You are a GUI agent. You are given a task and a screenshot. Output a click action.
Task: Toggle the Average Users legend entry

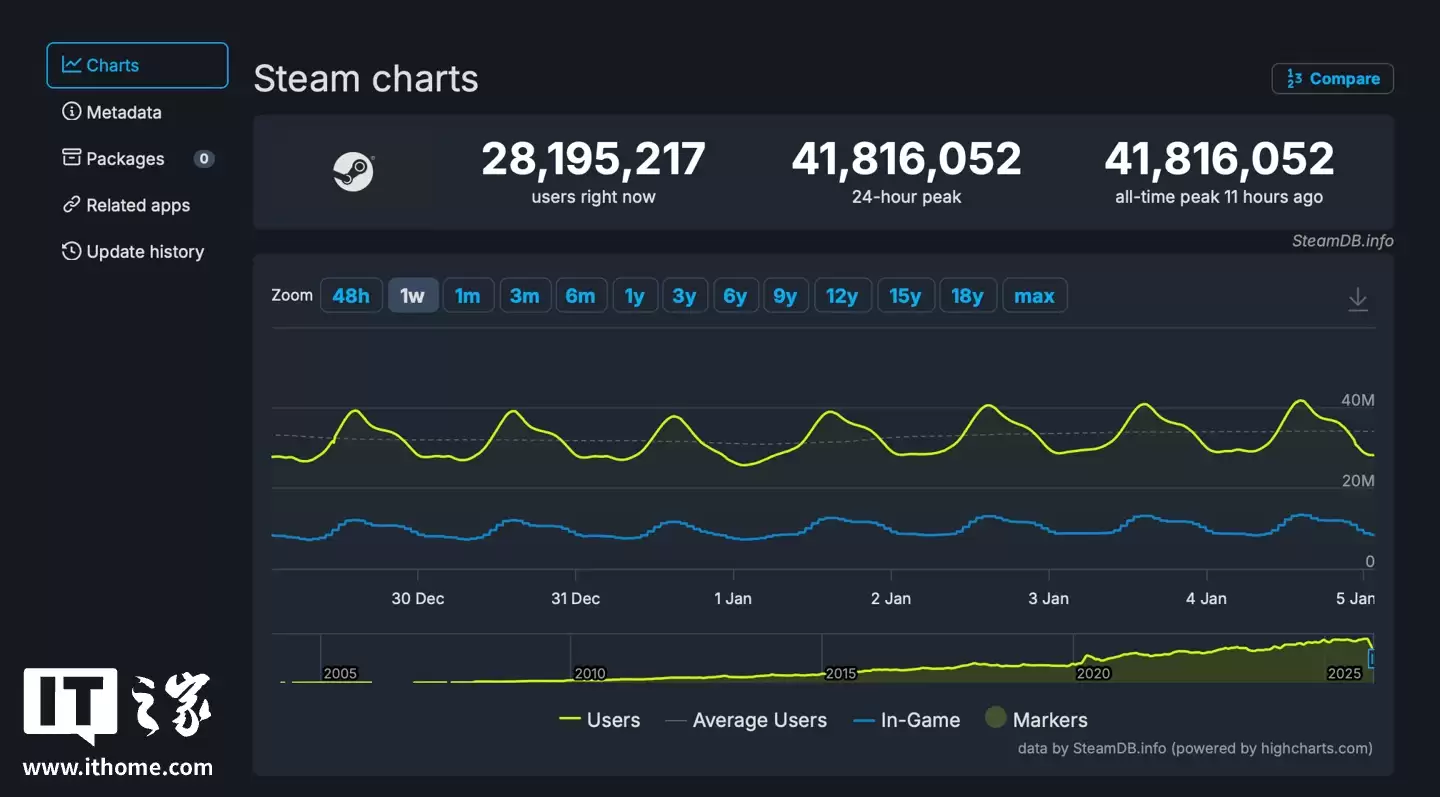pyautogui.click(x=747, y=719)
